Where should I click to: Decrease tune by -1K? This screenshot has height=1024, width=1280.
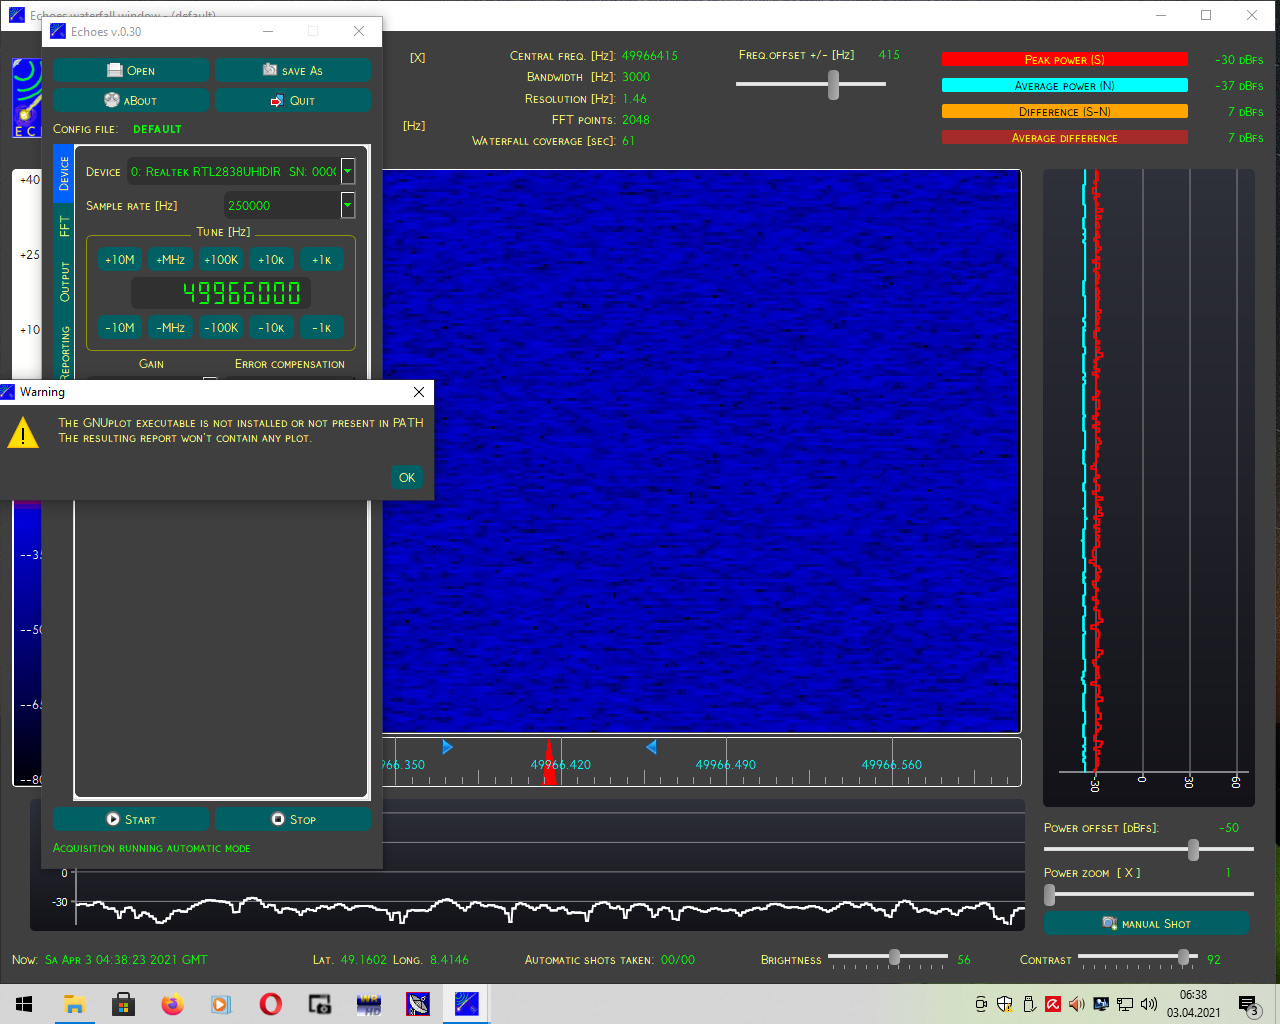[x=321, y=327]
